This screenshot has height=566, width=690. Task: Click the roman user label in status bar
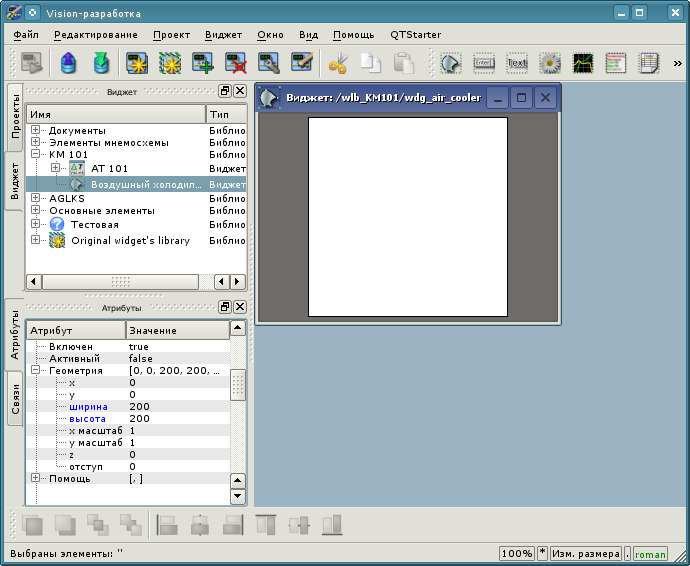[650, 553]
